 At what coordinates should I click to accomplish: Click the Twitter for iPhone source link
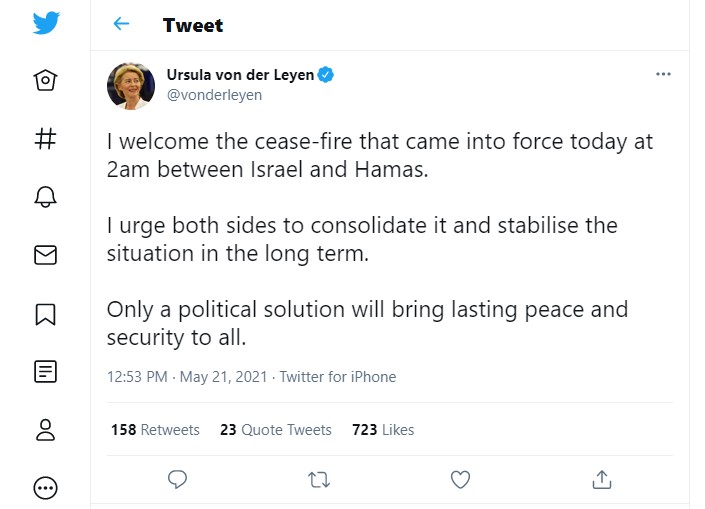(338, 377)
